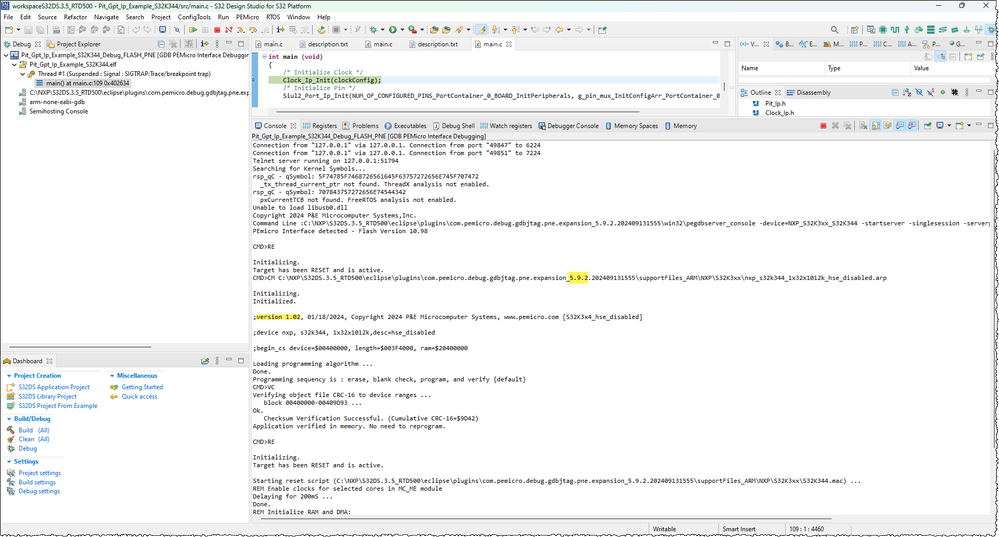Click the New toolbar icon

[8, 29]
